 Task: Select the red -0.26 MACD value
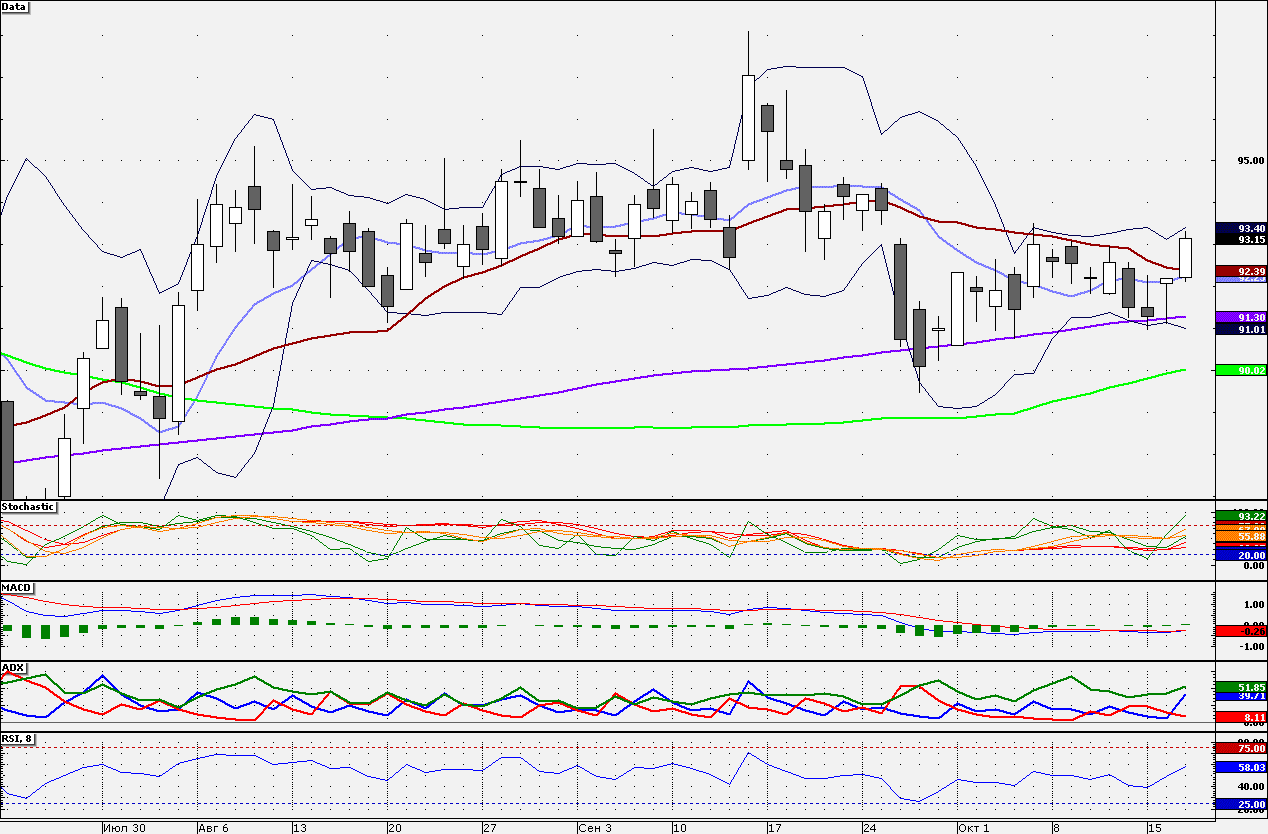(1241, 631)
